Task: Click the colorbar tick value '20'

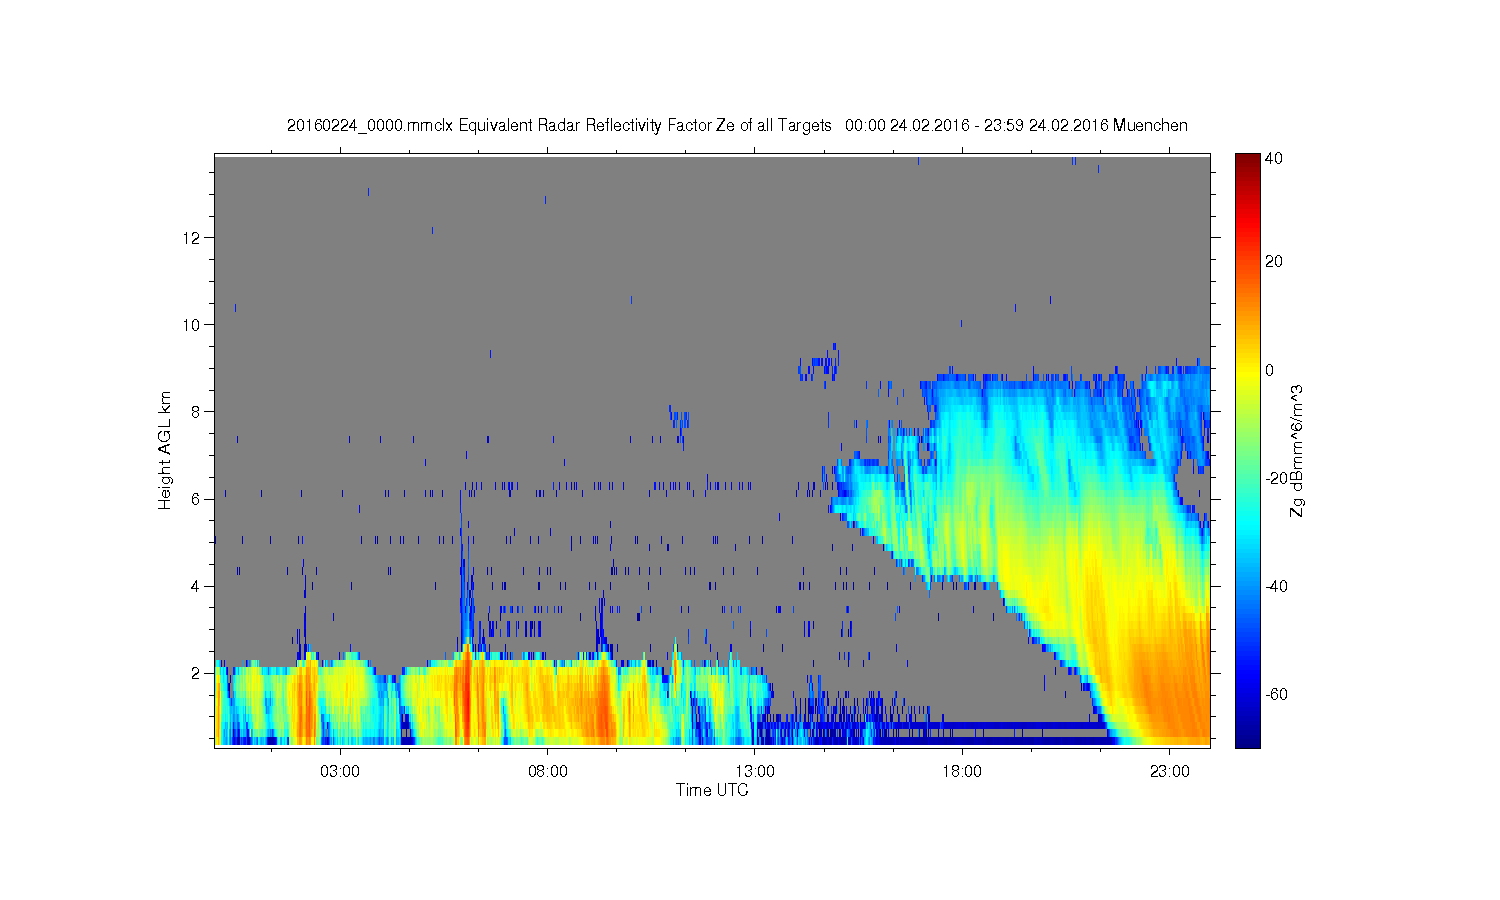Action: pos(1274,262)
